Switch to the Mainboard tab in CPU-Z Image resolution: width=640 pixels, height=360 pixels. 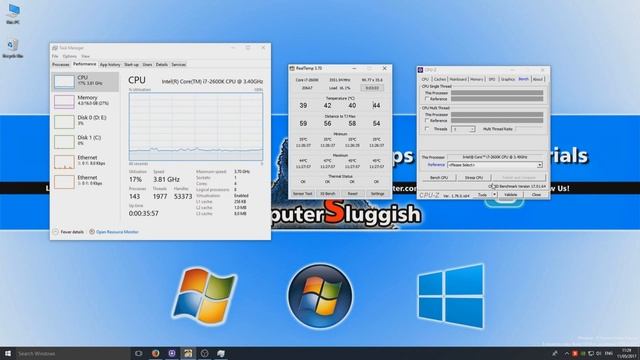tap(458, 79)
